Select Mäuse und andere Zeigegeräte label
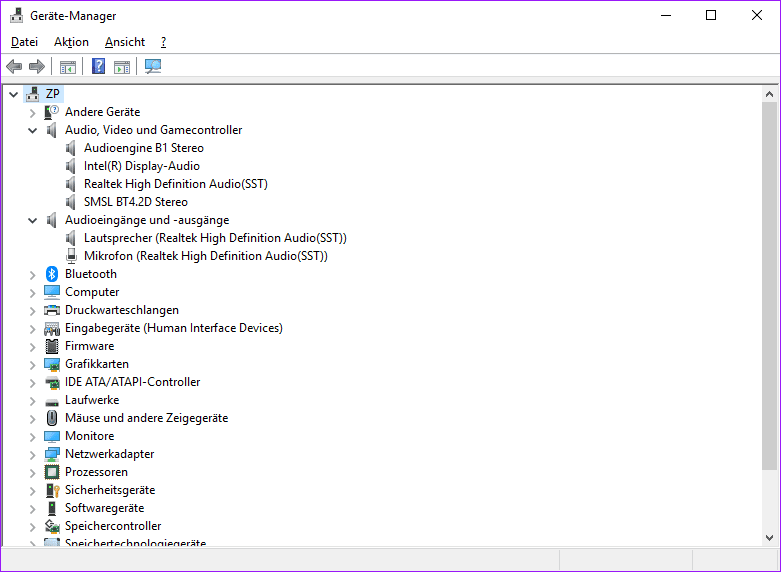The width and height of the screenshot is (781, 572). click(146, 418)
